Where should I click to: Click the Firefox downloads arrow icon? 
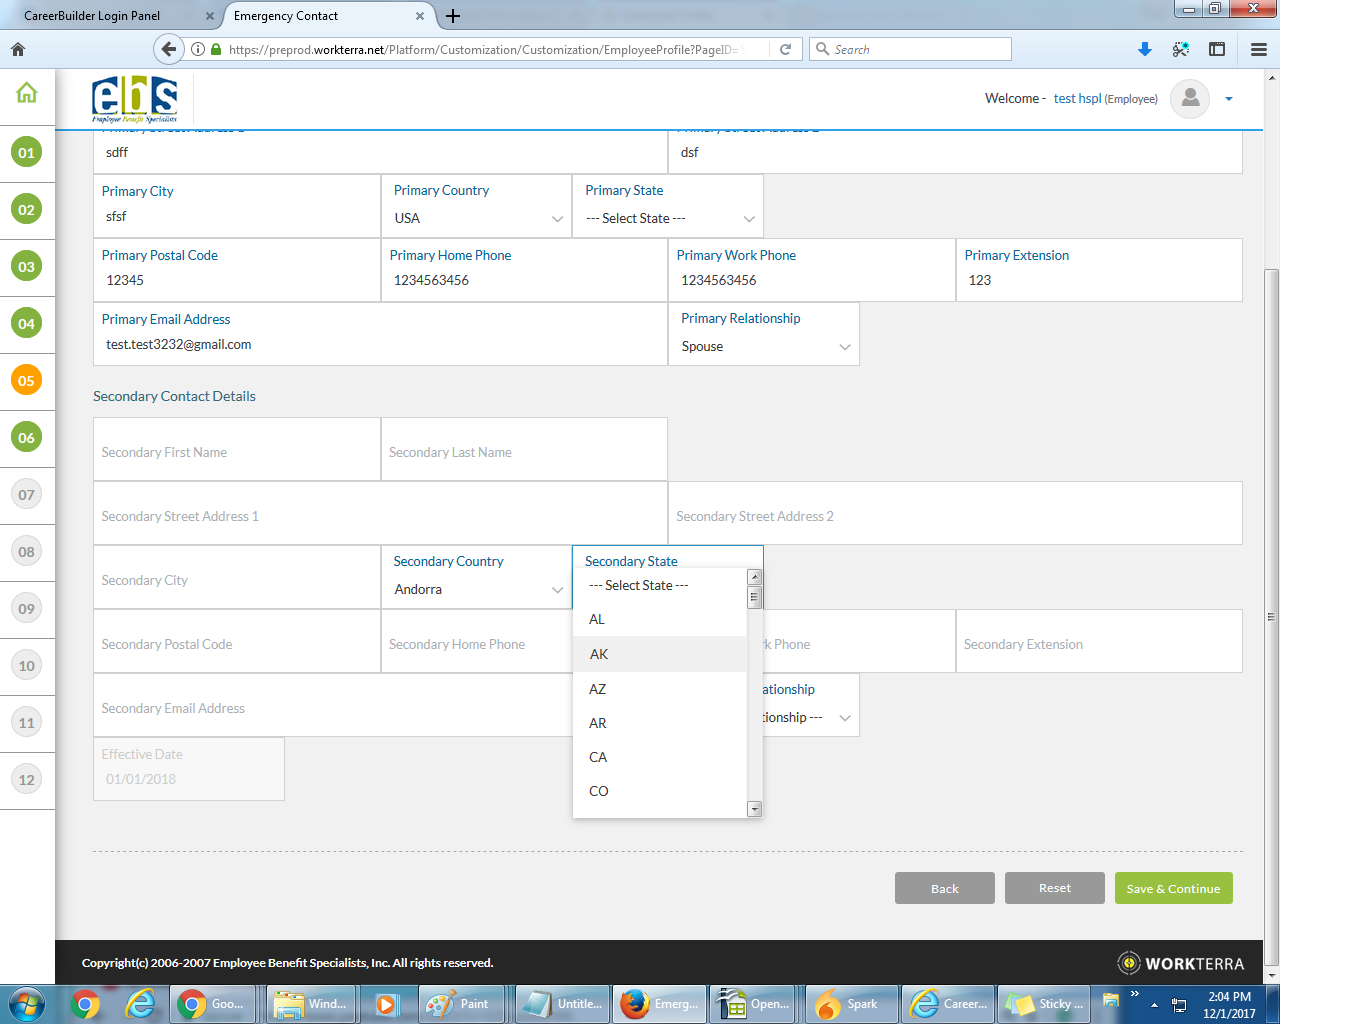[x=1145, y=49]
